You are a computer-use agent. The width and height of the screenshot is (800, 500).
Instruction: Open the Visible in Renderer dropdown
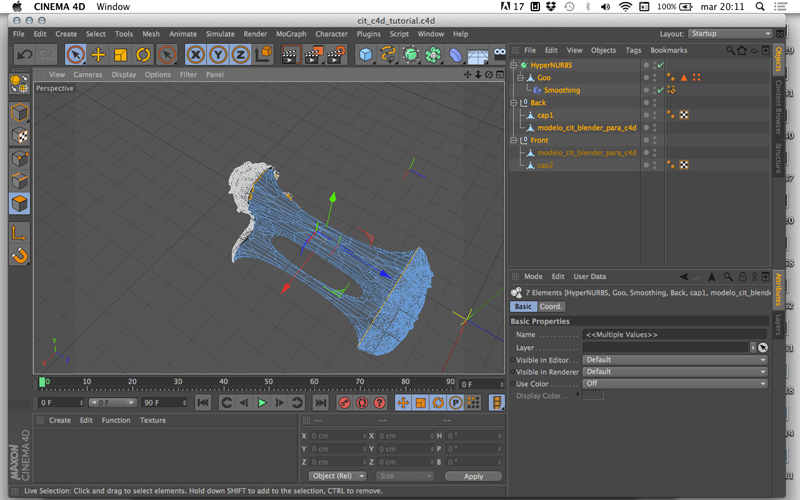675,371
